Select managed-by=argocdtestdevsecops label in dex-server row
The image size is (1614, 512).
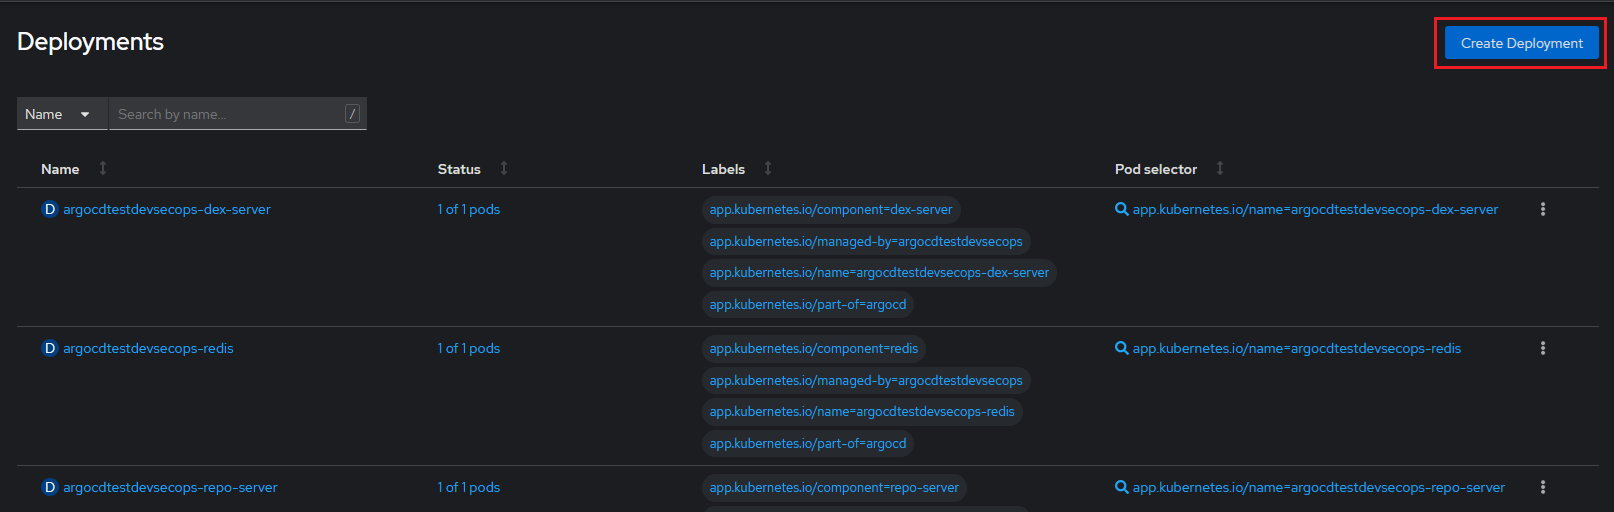865,241
